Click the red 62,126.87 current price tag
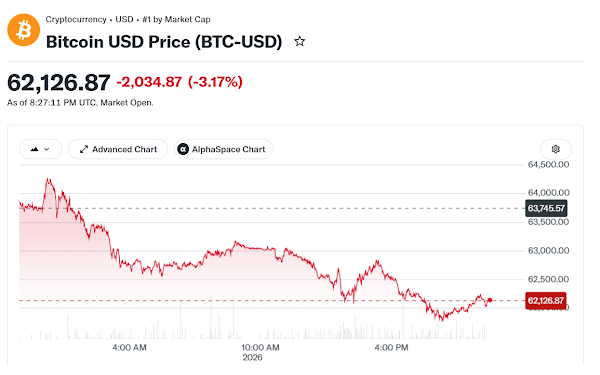The image size is (600, 375). [546, 300]
